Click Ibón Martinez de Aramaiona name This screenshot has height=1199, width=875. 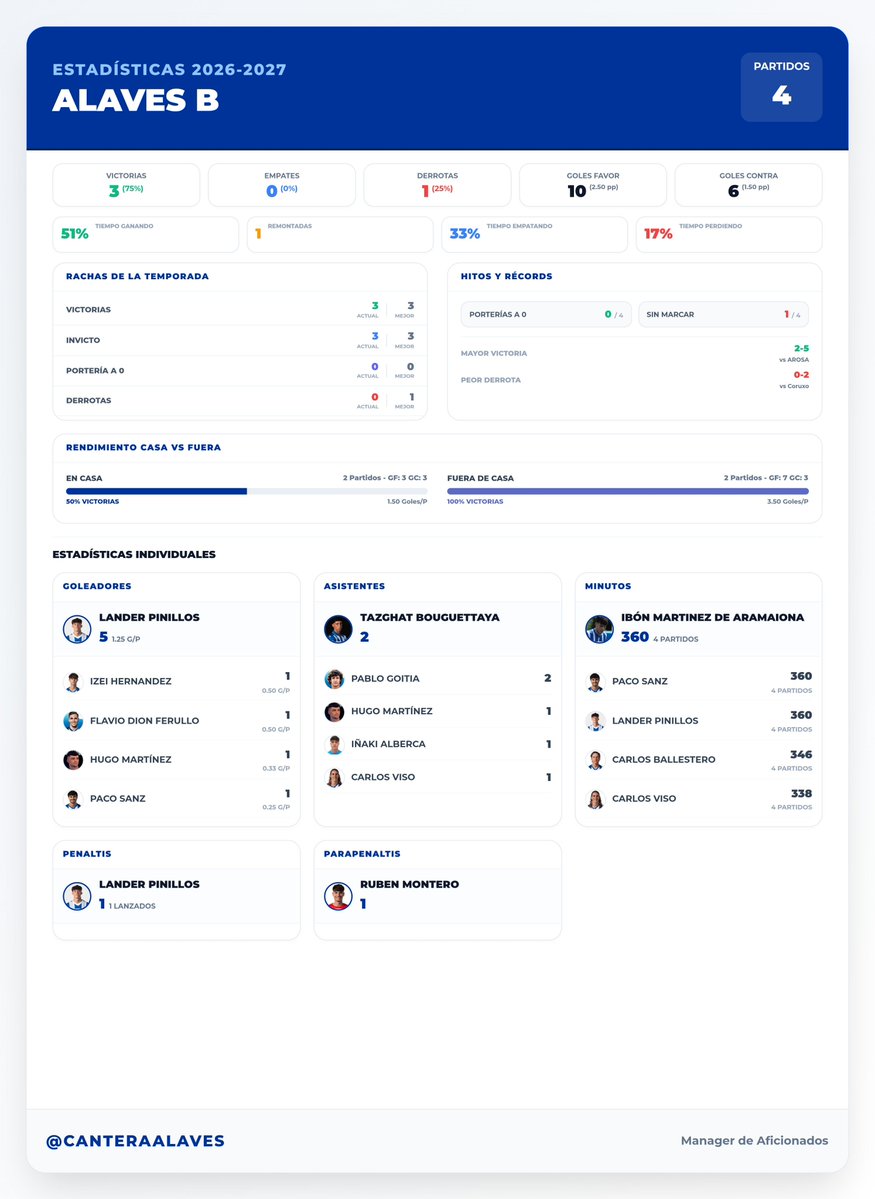click(x=713, y=617)
